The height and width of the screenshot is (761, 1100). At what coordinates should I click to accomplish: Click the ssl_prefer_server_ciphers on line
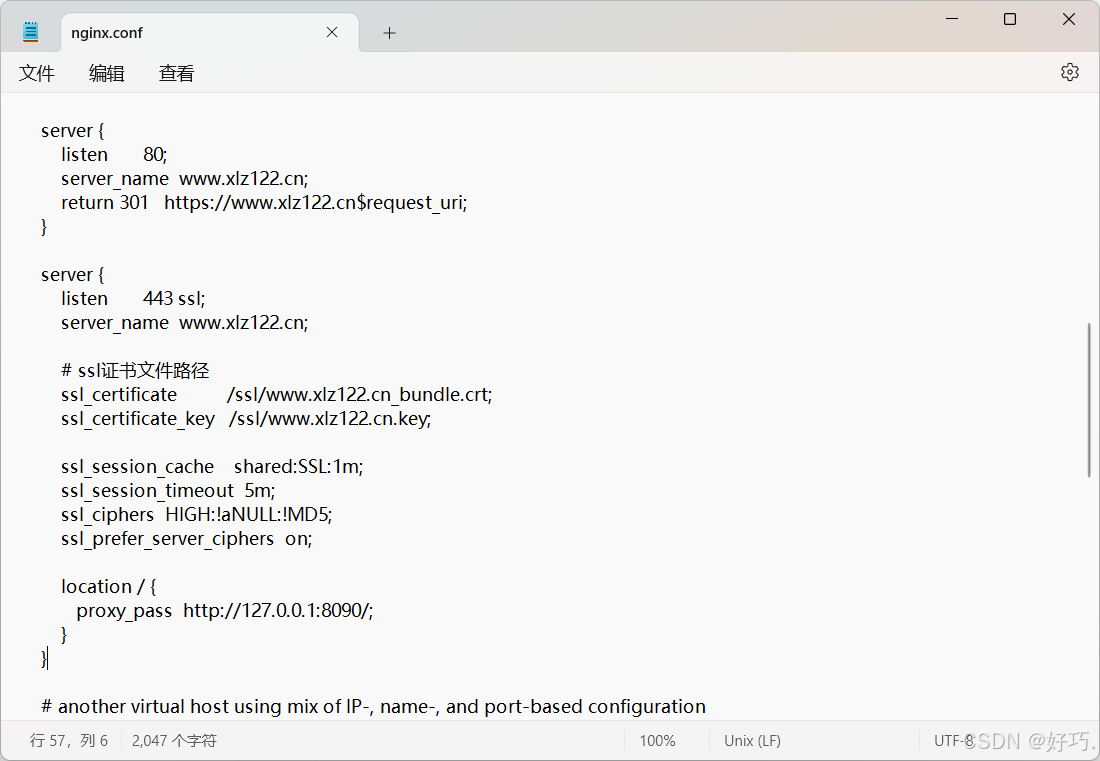pos(187,539)
